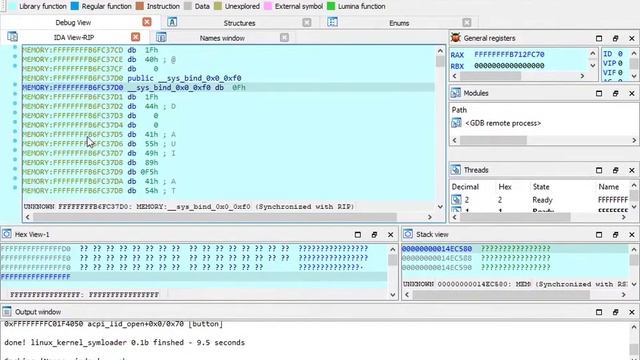The image size is (640, 360).
Task: Toggle the VIP flag value
Action: click(x=620, y=63)
